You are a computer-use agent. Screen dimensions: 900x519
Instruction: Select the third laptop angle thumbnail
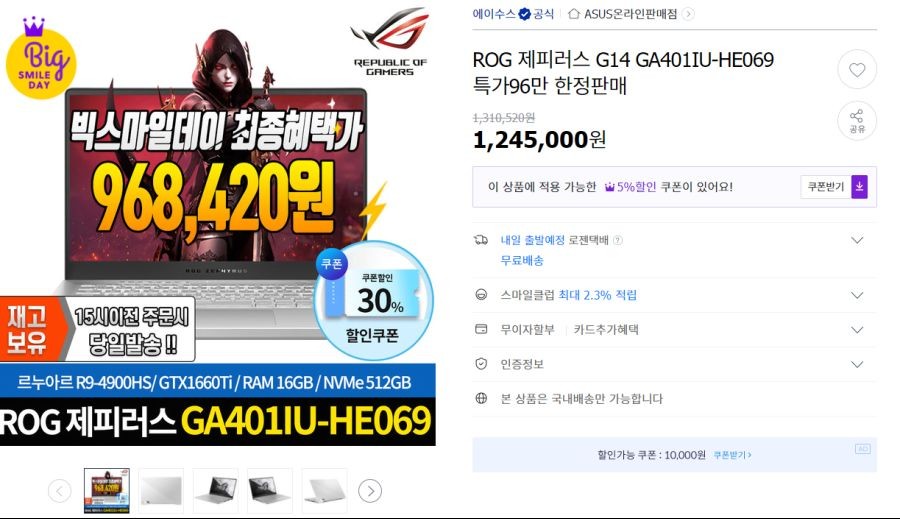216,491
